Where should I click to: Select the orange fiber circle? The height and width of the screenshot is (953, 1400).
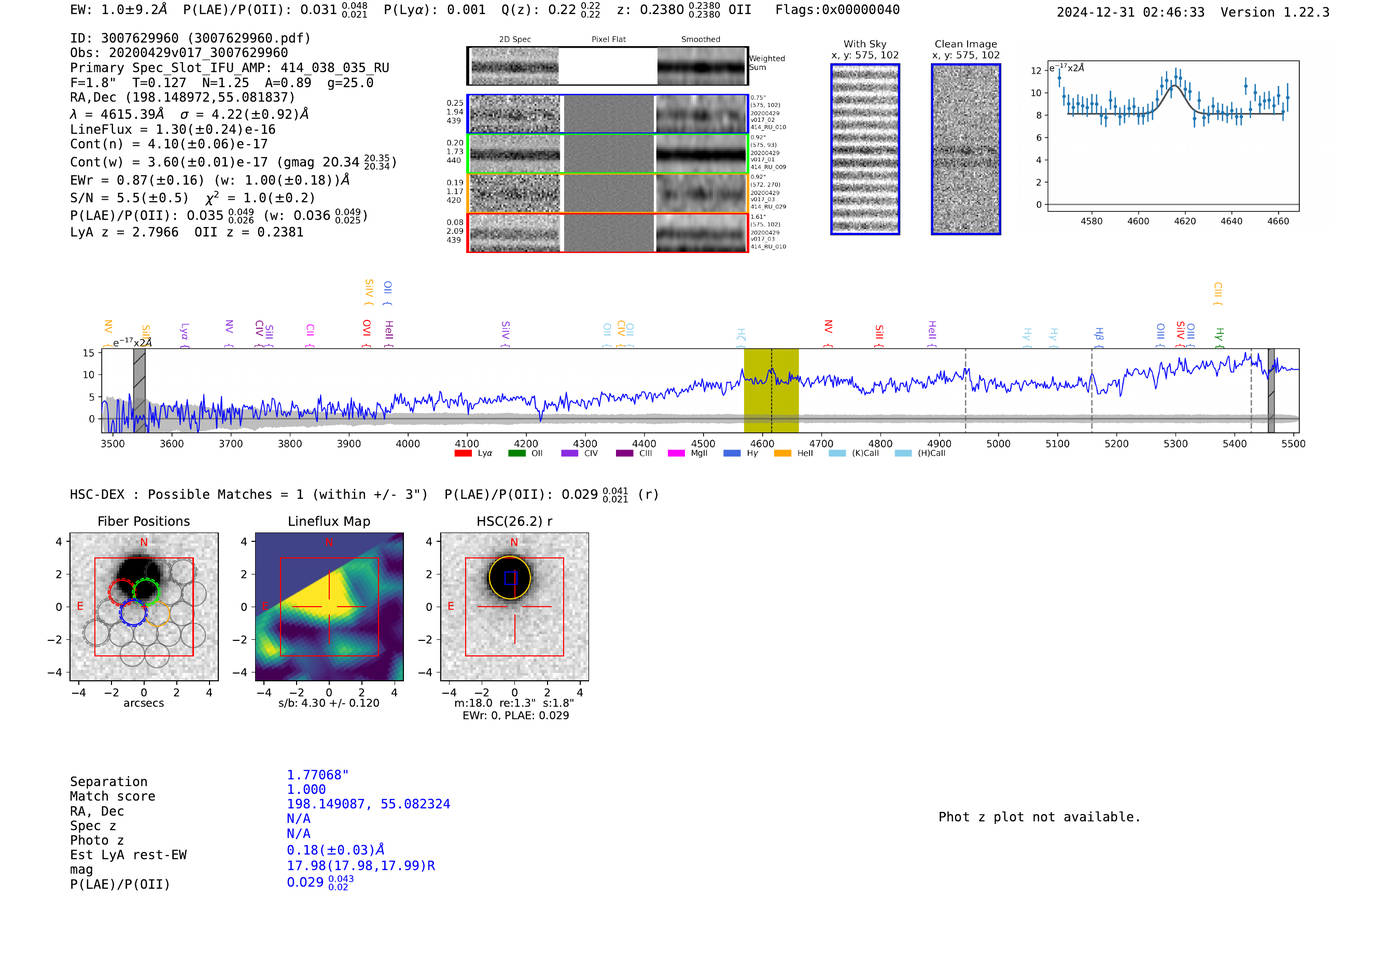(x=157, y=613)
